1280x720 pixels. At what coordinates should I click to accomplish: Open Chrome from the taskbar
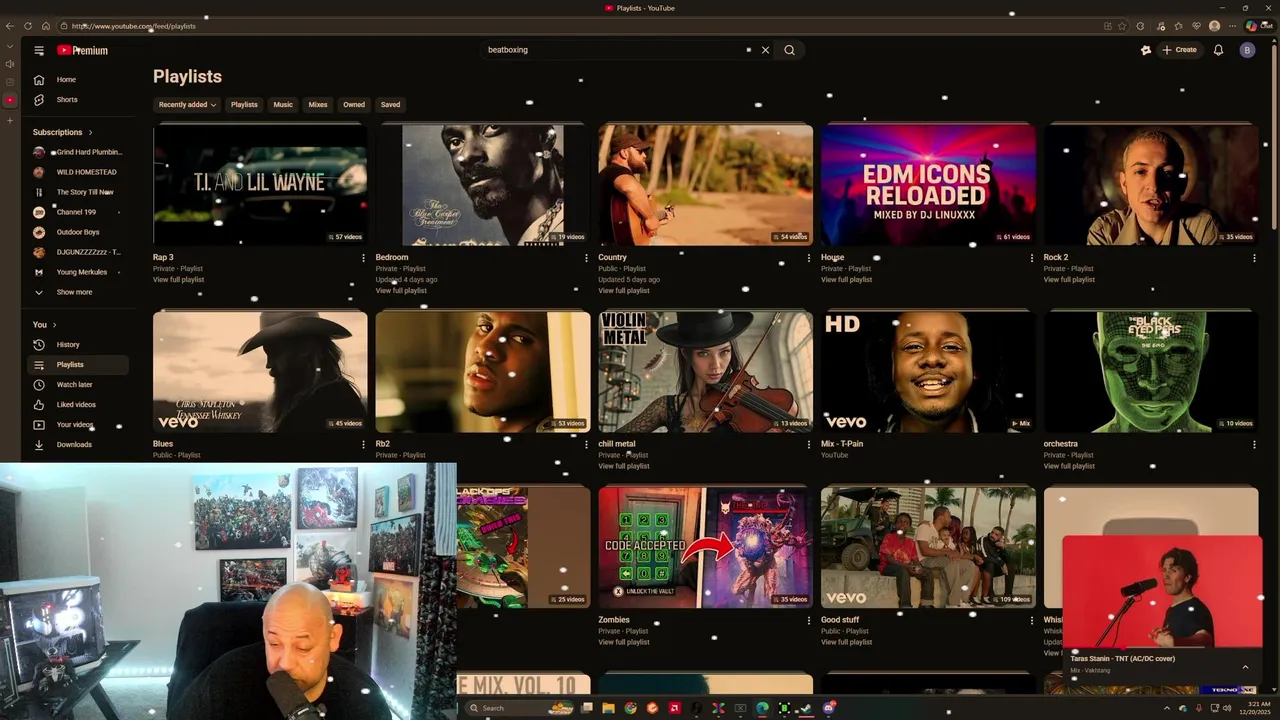(630, 708)
